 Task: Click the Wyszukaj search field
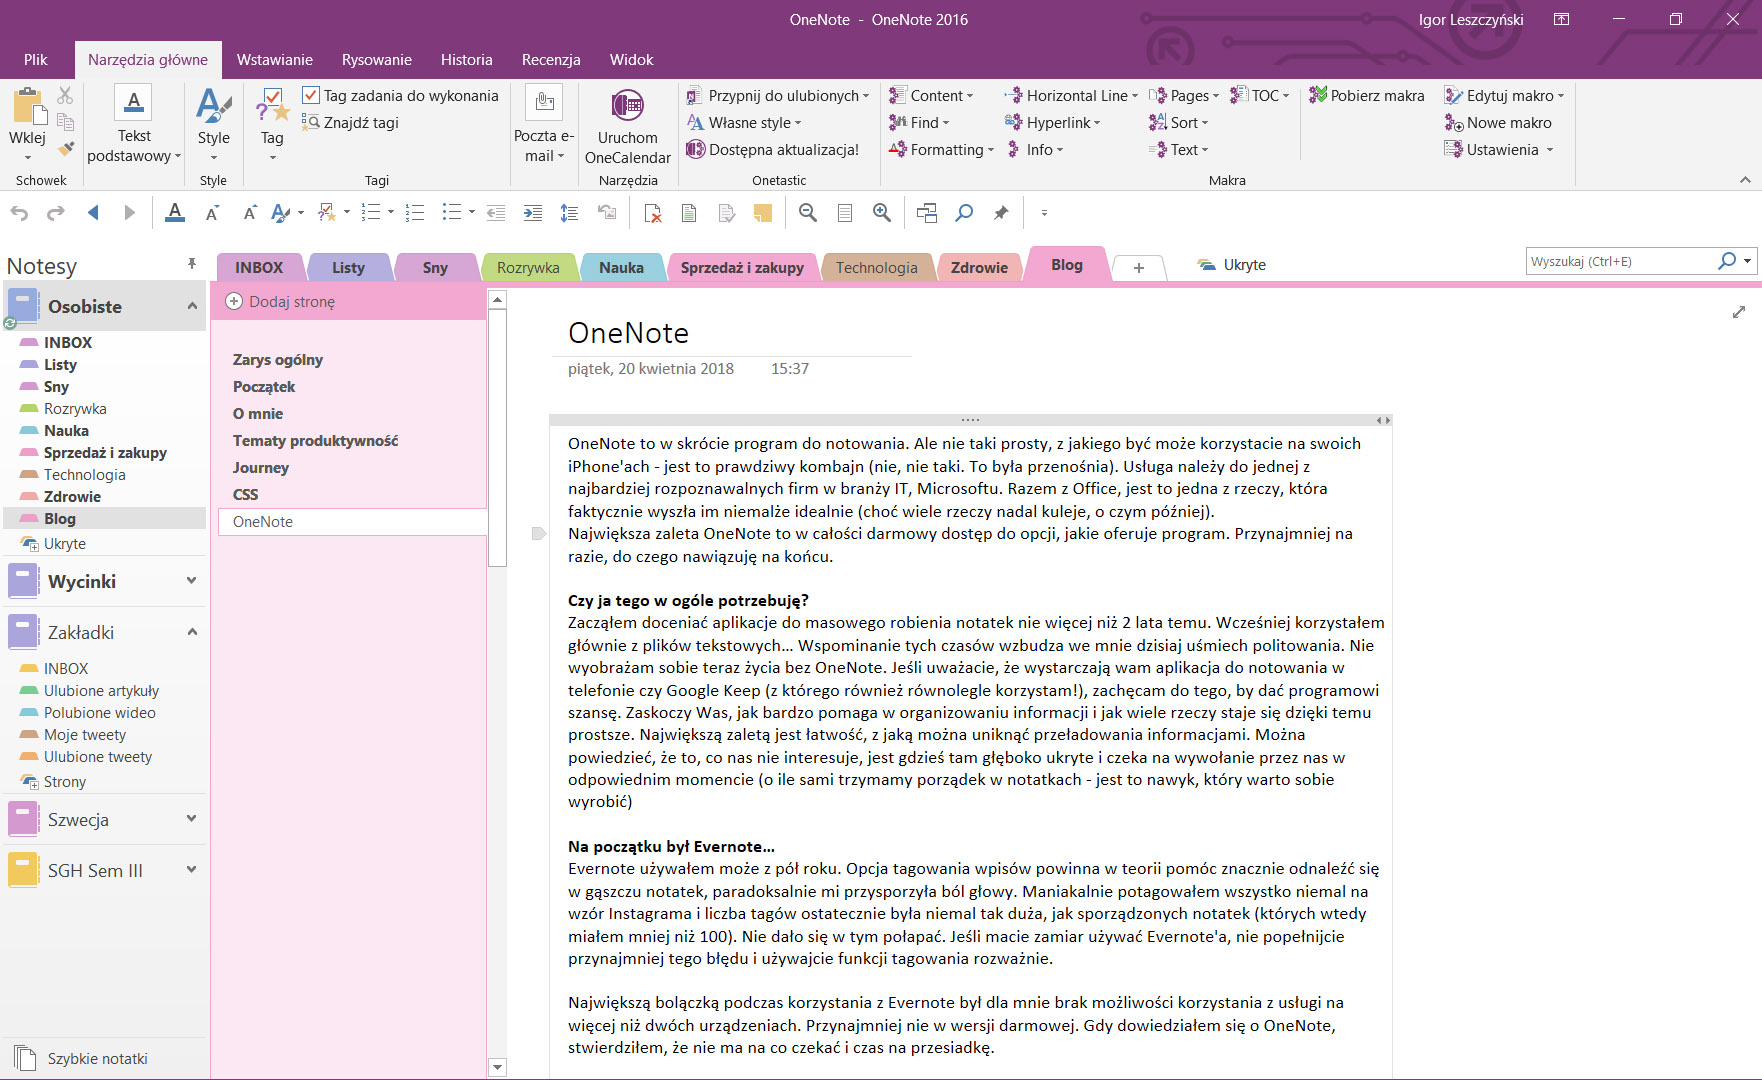coord(1622,261)
